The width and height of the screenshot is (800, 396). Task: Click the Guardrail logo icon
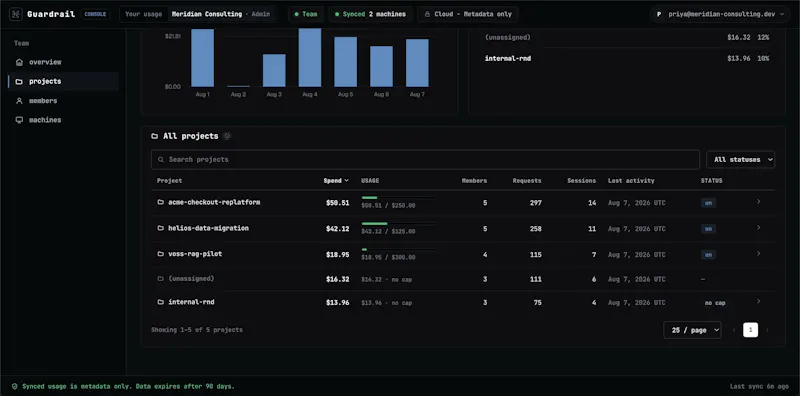(16, 14)
